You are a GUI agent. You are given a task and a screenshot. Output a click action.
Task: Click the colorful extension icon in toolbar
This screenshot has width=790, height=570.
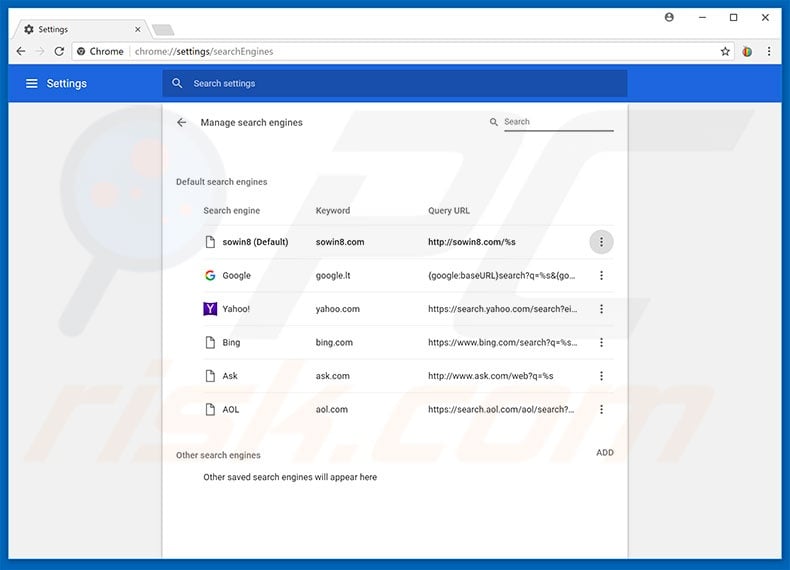tap(747, 51)
